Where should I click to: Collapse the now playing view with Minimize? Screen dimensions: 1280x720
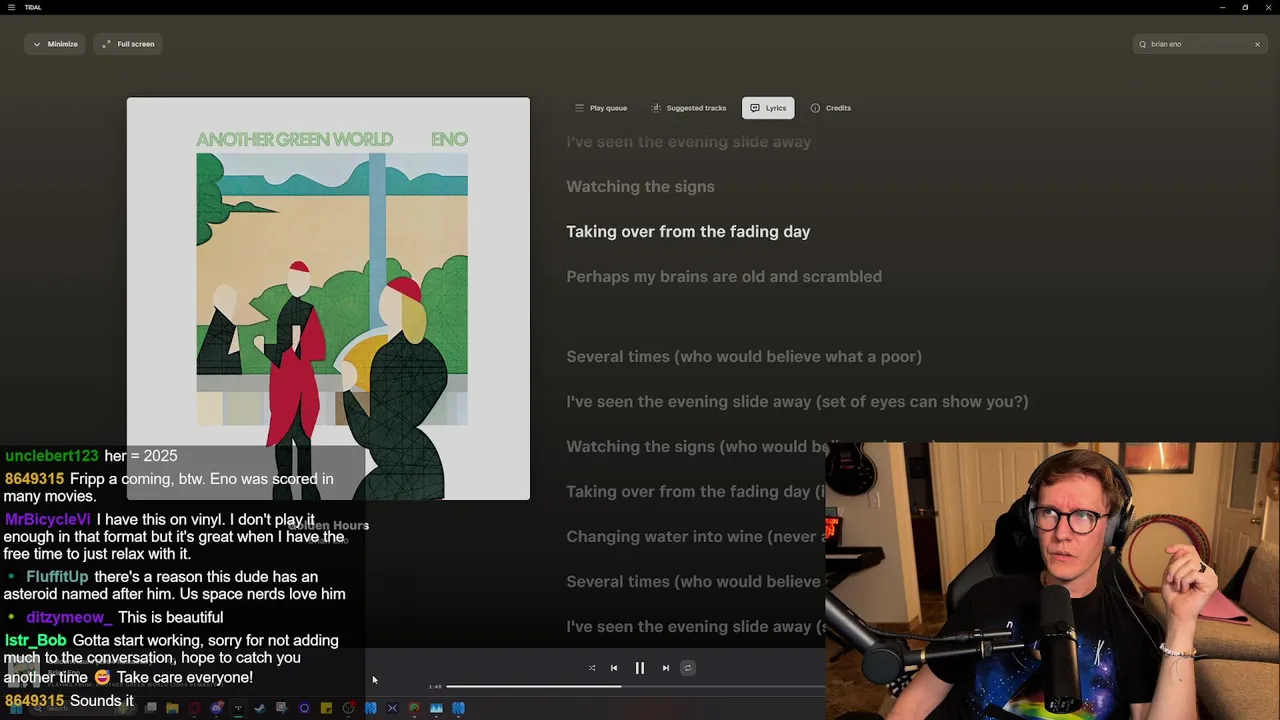tap(54, 44)
